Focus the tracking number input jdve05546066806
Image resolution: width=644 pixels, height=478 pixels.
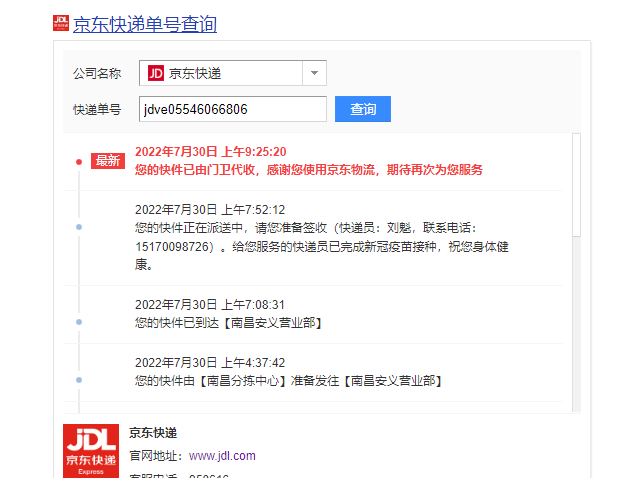click(233, 109)
